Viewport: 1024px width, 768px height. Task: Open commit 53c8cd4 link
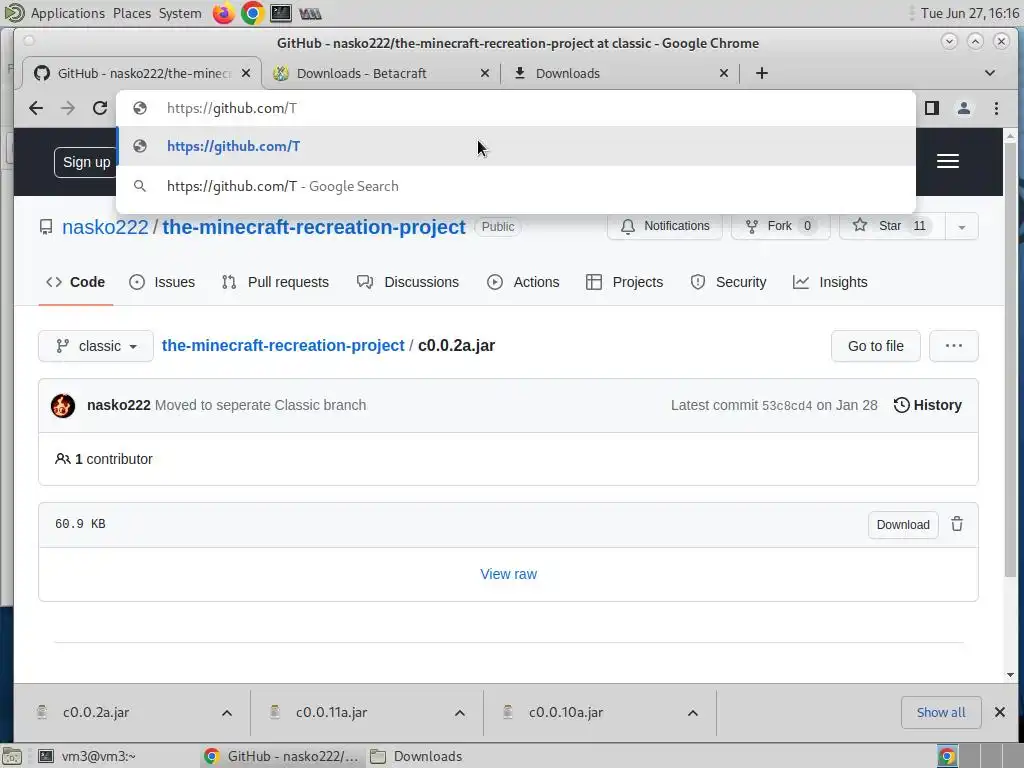787,406
